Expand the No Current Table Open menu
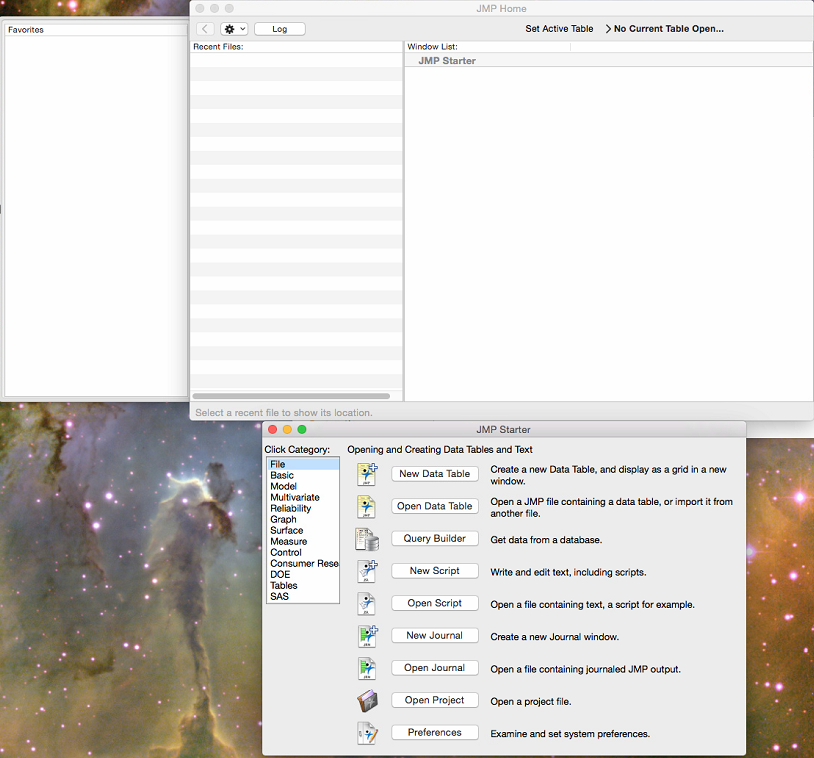The image size is (814, 758). tap(664, 29)
